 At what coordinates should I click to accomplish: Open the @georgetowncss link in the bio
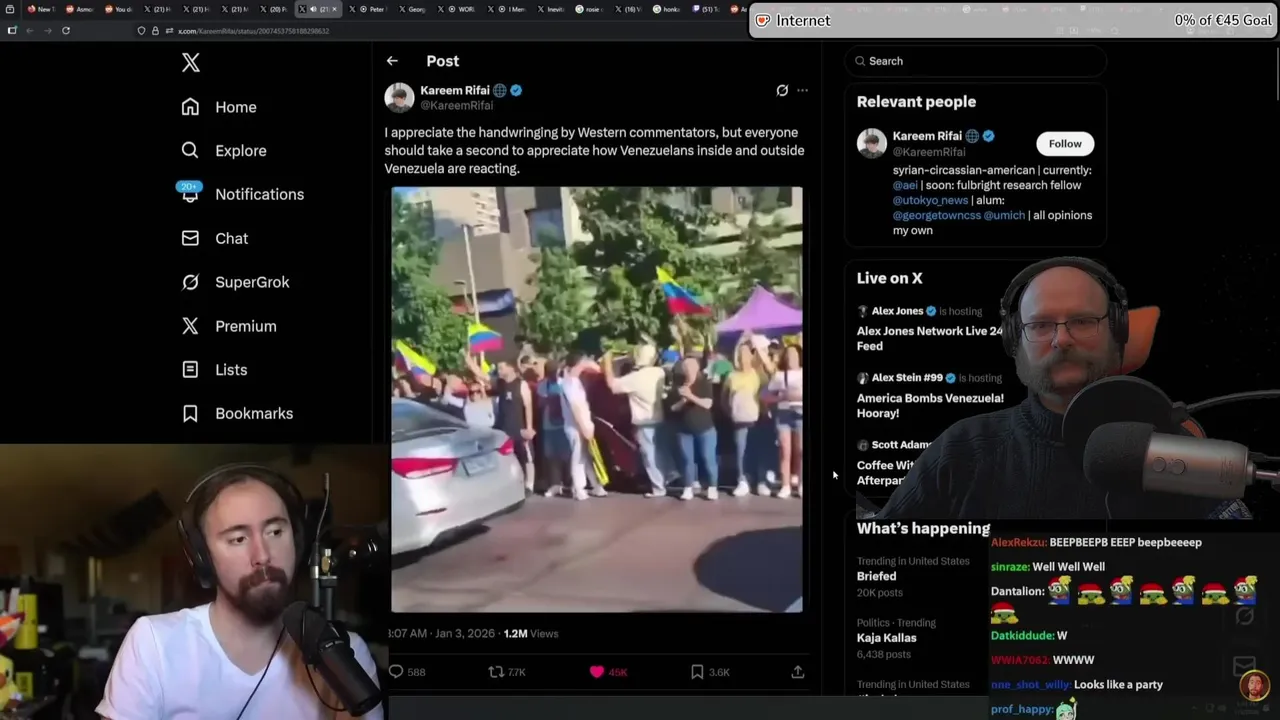[936, 215]
